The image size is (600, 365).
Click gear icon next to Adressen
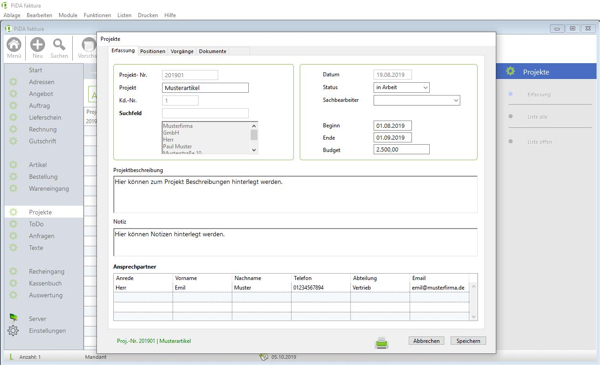pyautogui.click(x=13, y=82)
